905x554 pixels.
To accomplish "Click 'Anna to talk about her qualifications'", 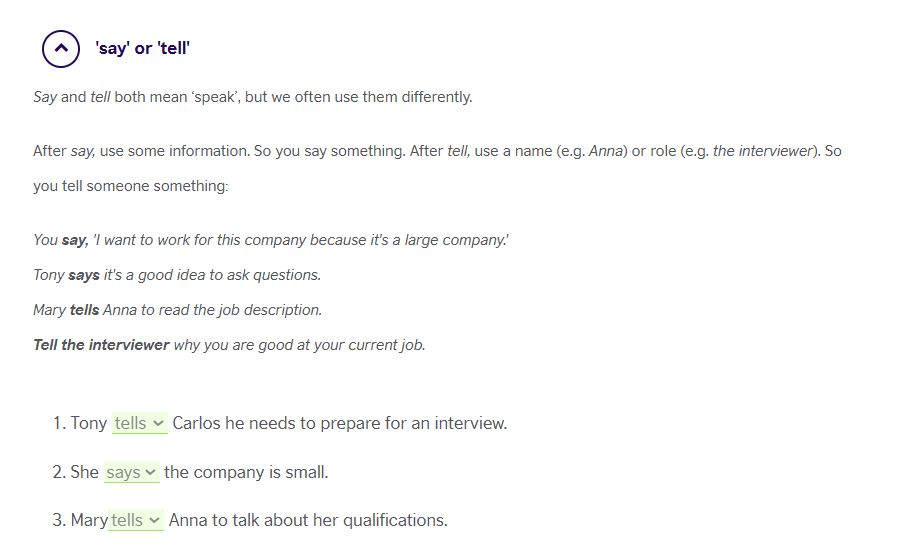I will coord(308,520).
